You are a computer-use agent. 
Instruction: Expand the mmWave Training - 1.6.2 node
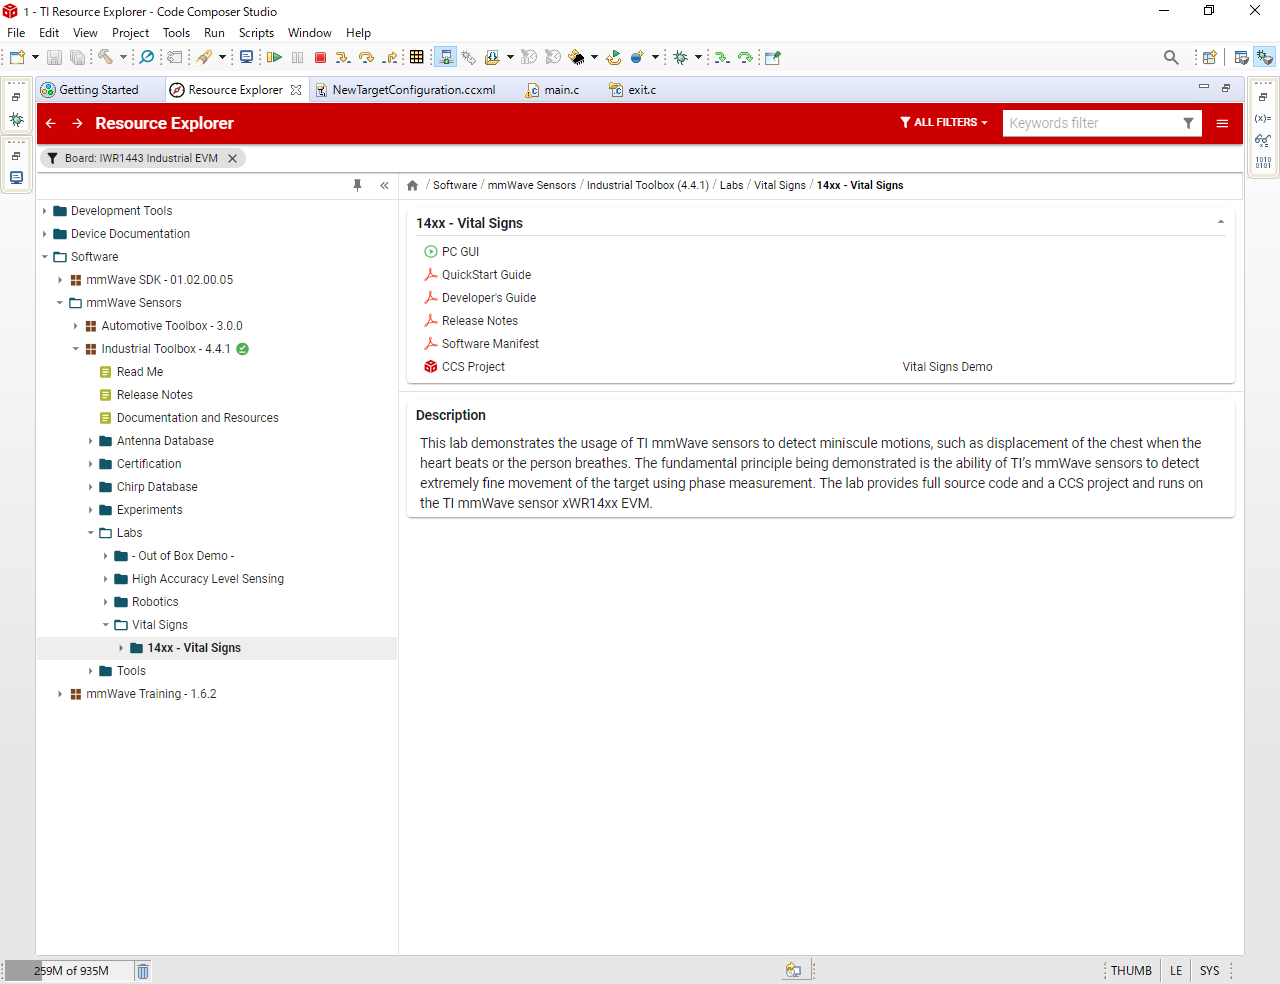pos(60,694)
